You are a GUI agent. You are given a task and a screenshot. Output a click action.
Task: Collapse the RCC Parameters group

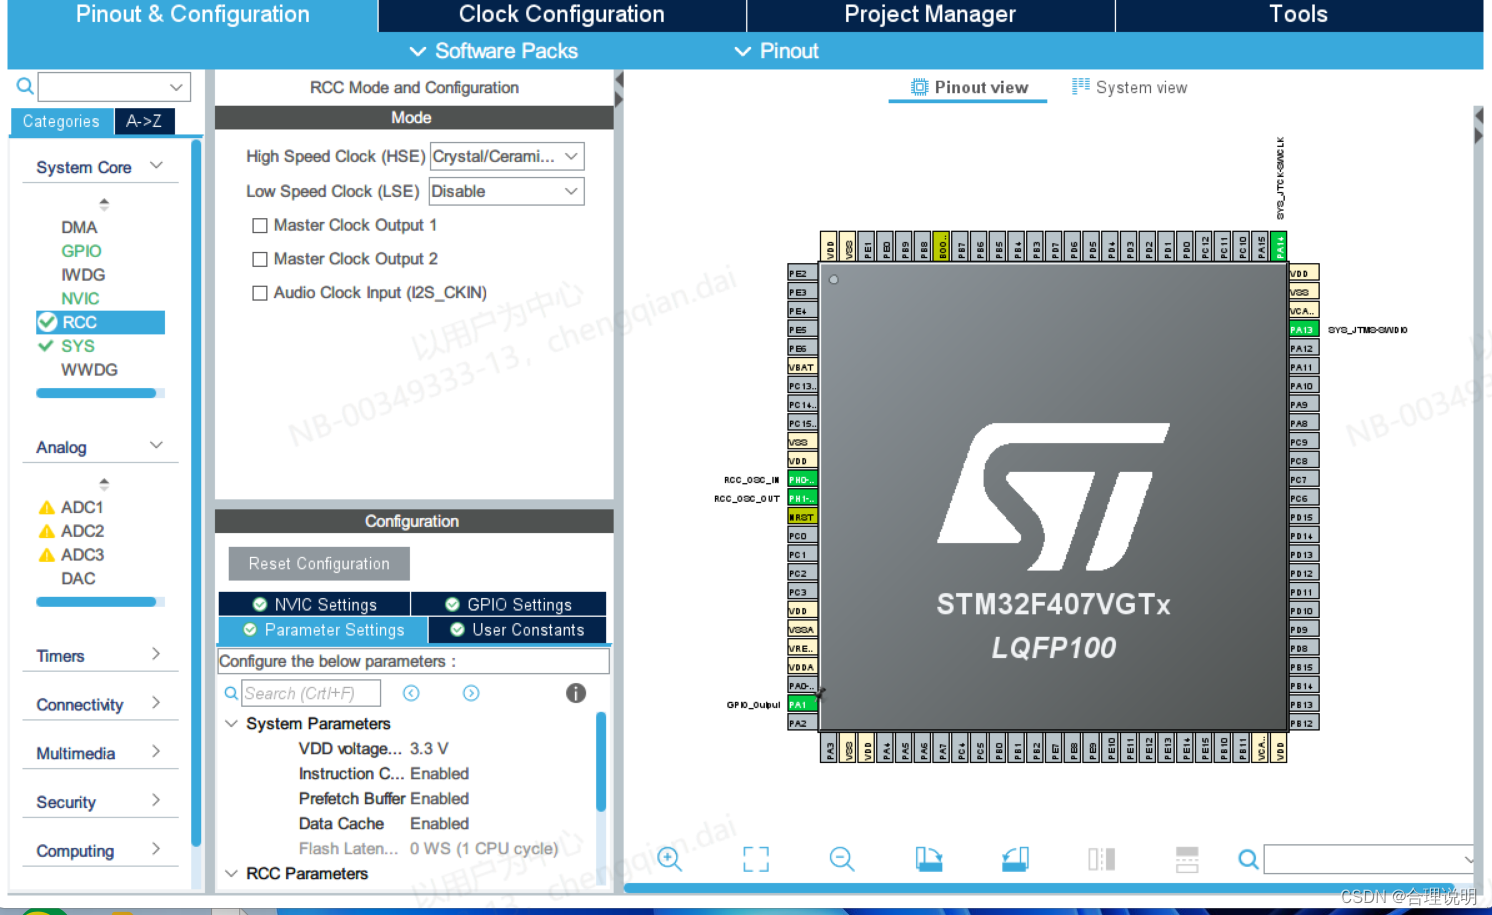click(x=231, y=873)
